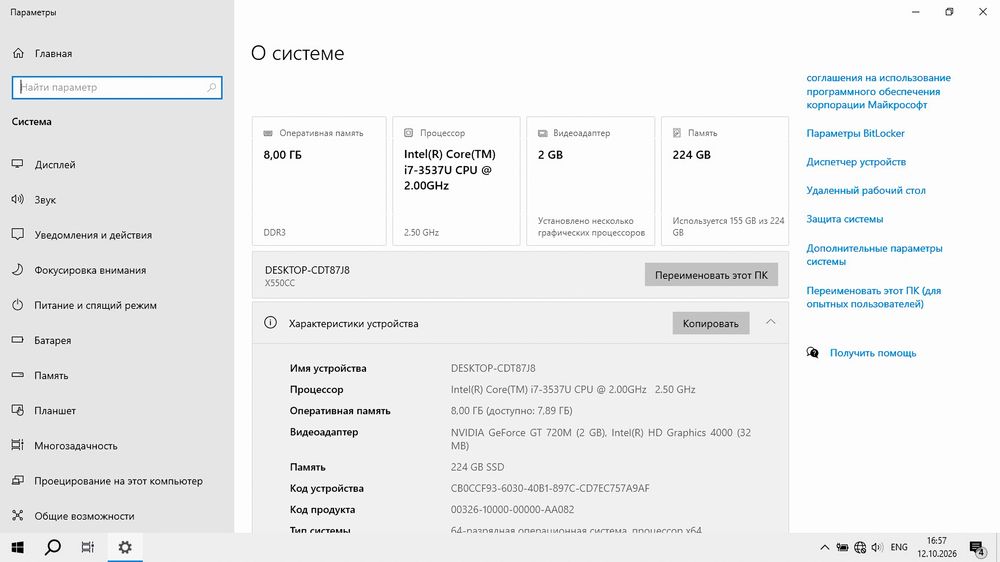Image resolution: width=1000 pixels, height=562 pixels.
Task: Click the volume tray icon
Action: pos(877,547)
